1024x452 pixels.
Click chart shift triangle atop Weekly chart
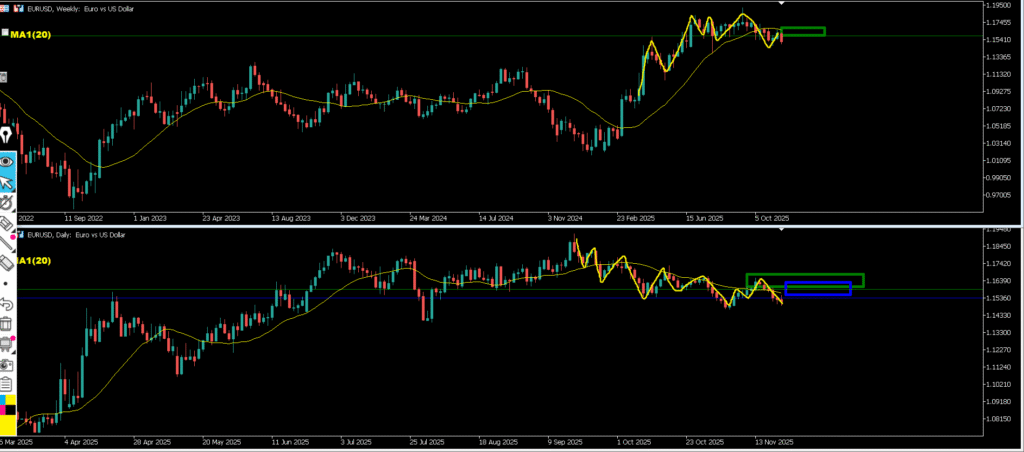pos(782,5)
